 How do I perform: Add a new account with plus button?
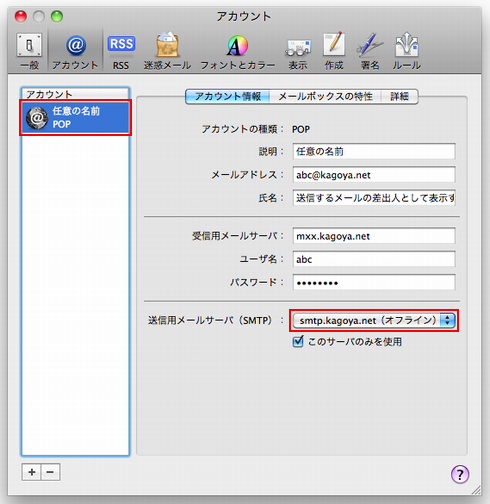point(32,472)
